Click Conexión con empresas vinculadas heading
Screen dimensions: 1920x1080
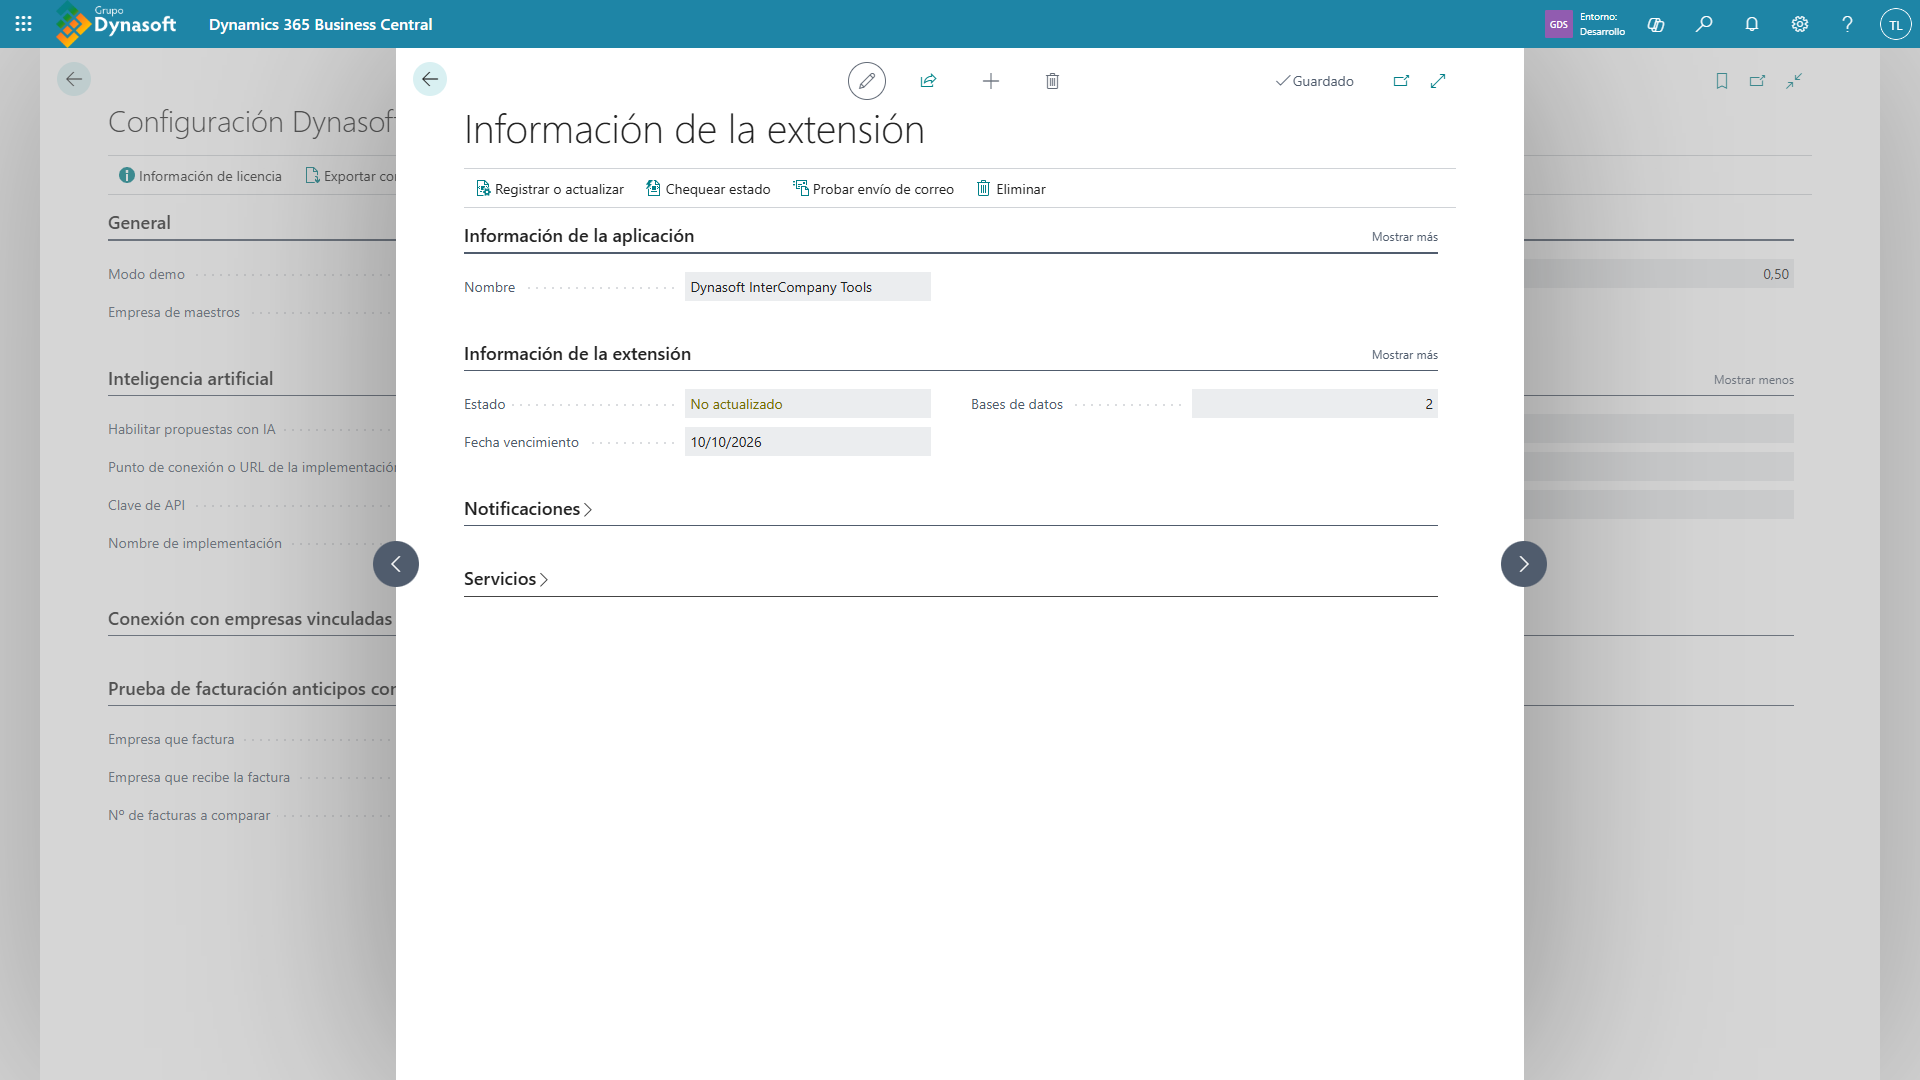(250, 619)
